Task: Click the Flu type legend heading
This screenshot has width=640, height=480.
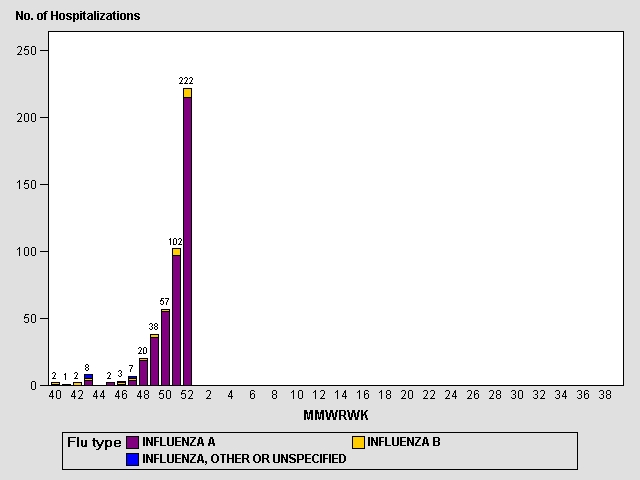Action: [x=94, y=442]
